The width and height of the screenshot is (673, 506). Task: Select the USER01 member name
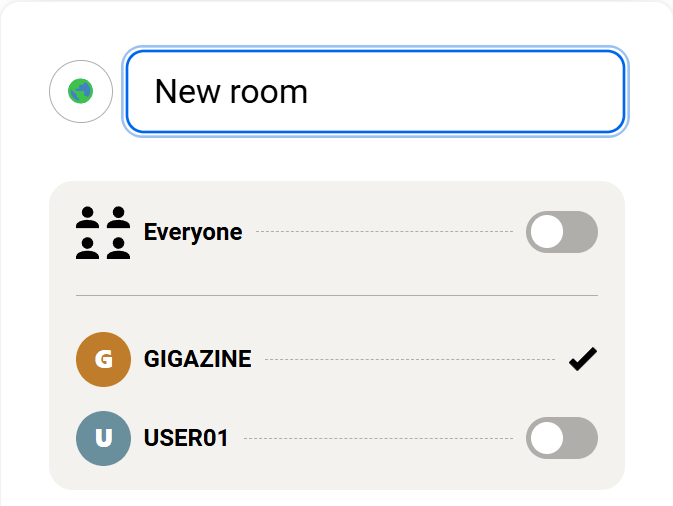[x=186, y=438]
